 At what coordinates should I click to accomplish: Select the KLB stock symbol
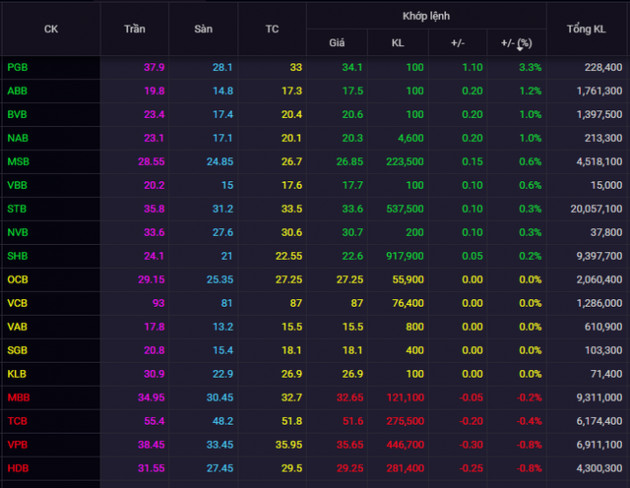(x=17, y=374)
